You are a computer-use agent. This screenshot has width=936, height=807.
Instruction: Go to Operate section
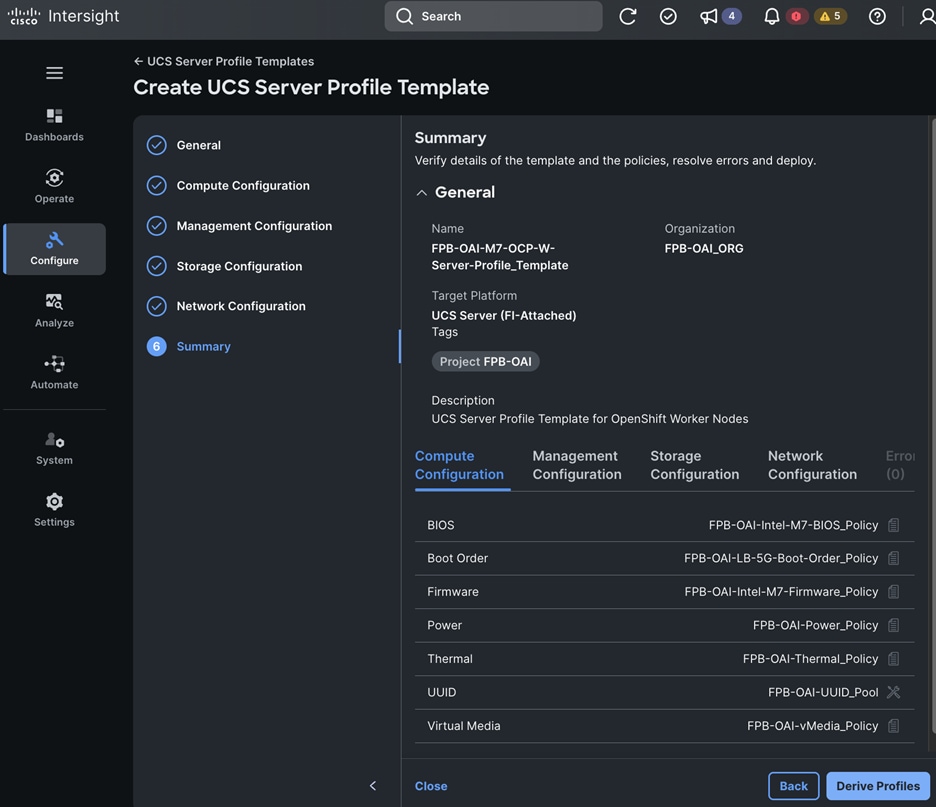[54, 187]
